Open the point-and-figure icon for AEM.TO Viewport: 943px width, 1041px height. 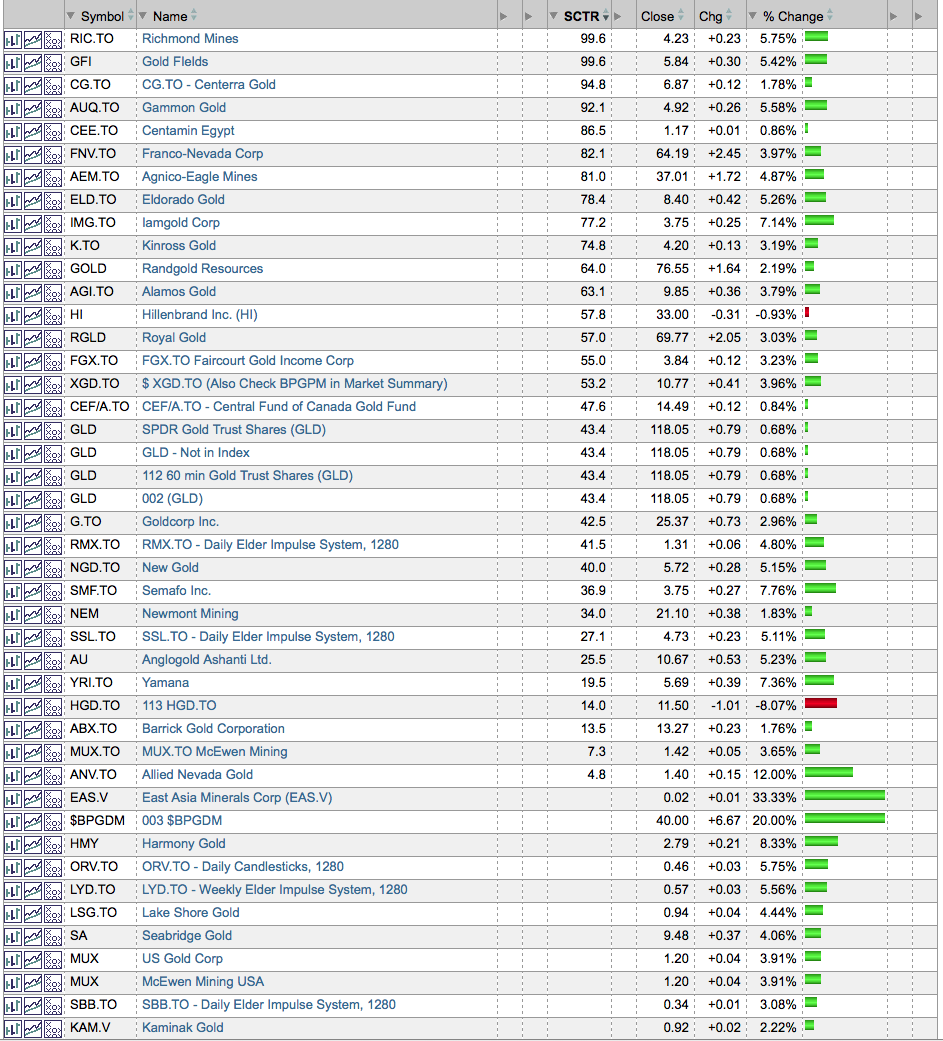coord(53,178)
